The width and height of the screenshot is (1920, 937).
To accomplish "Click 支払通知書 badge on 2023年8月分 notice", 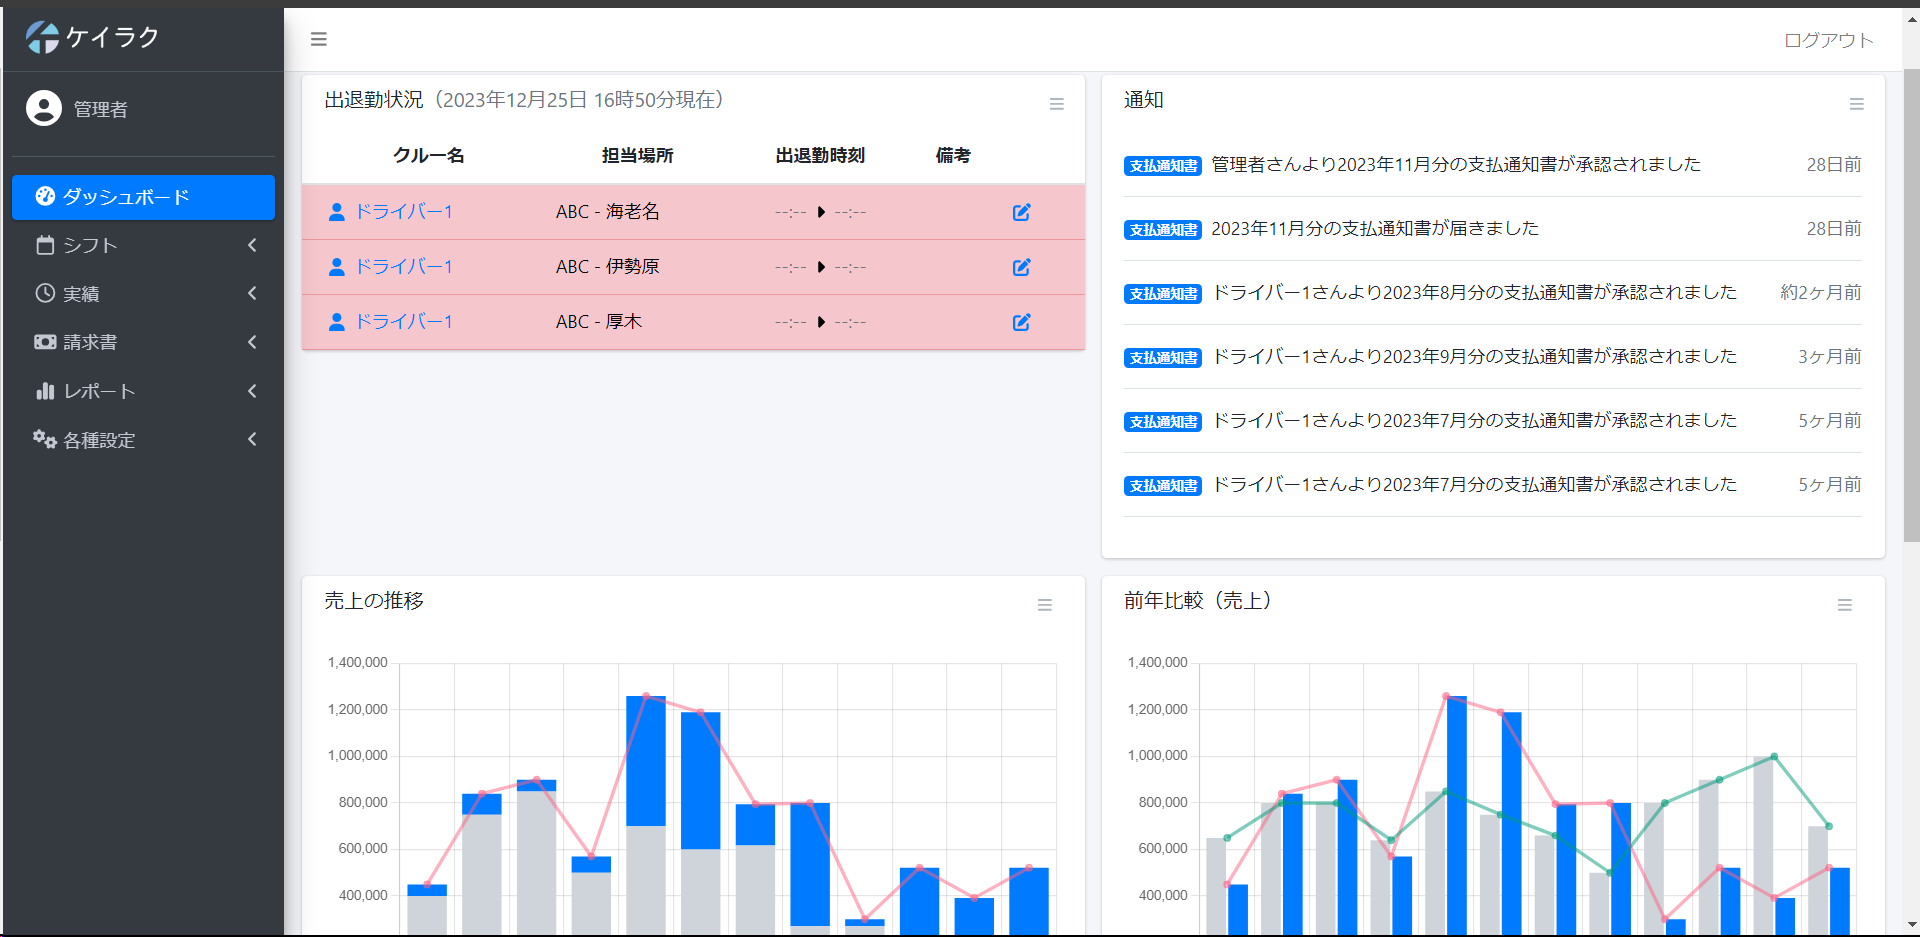I will click(x=1163, y=294).
